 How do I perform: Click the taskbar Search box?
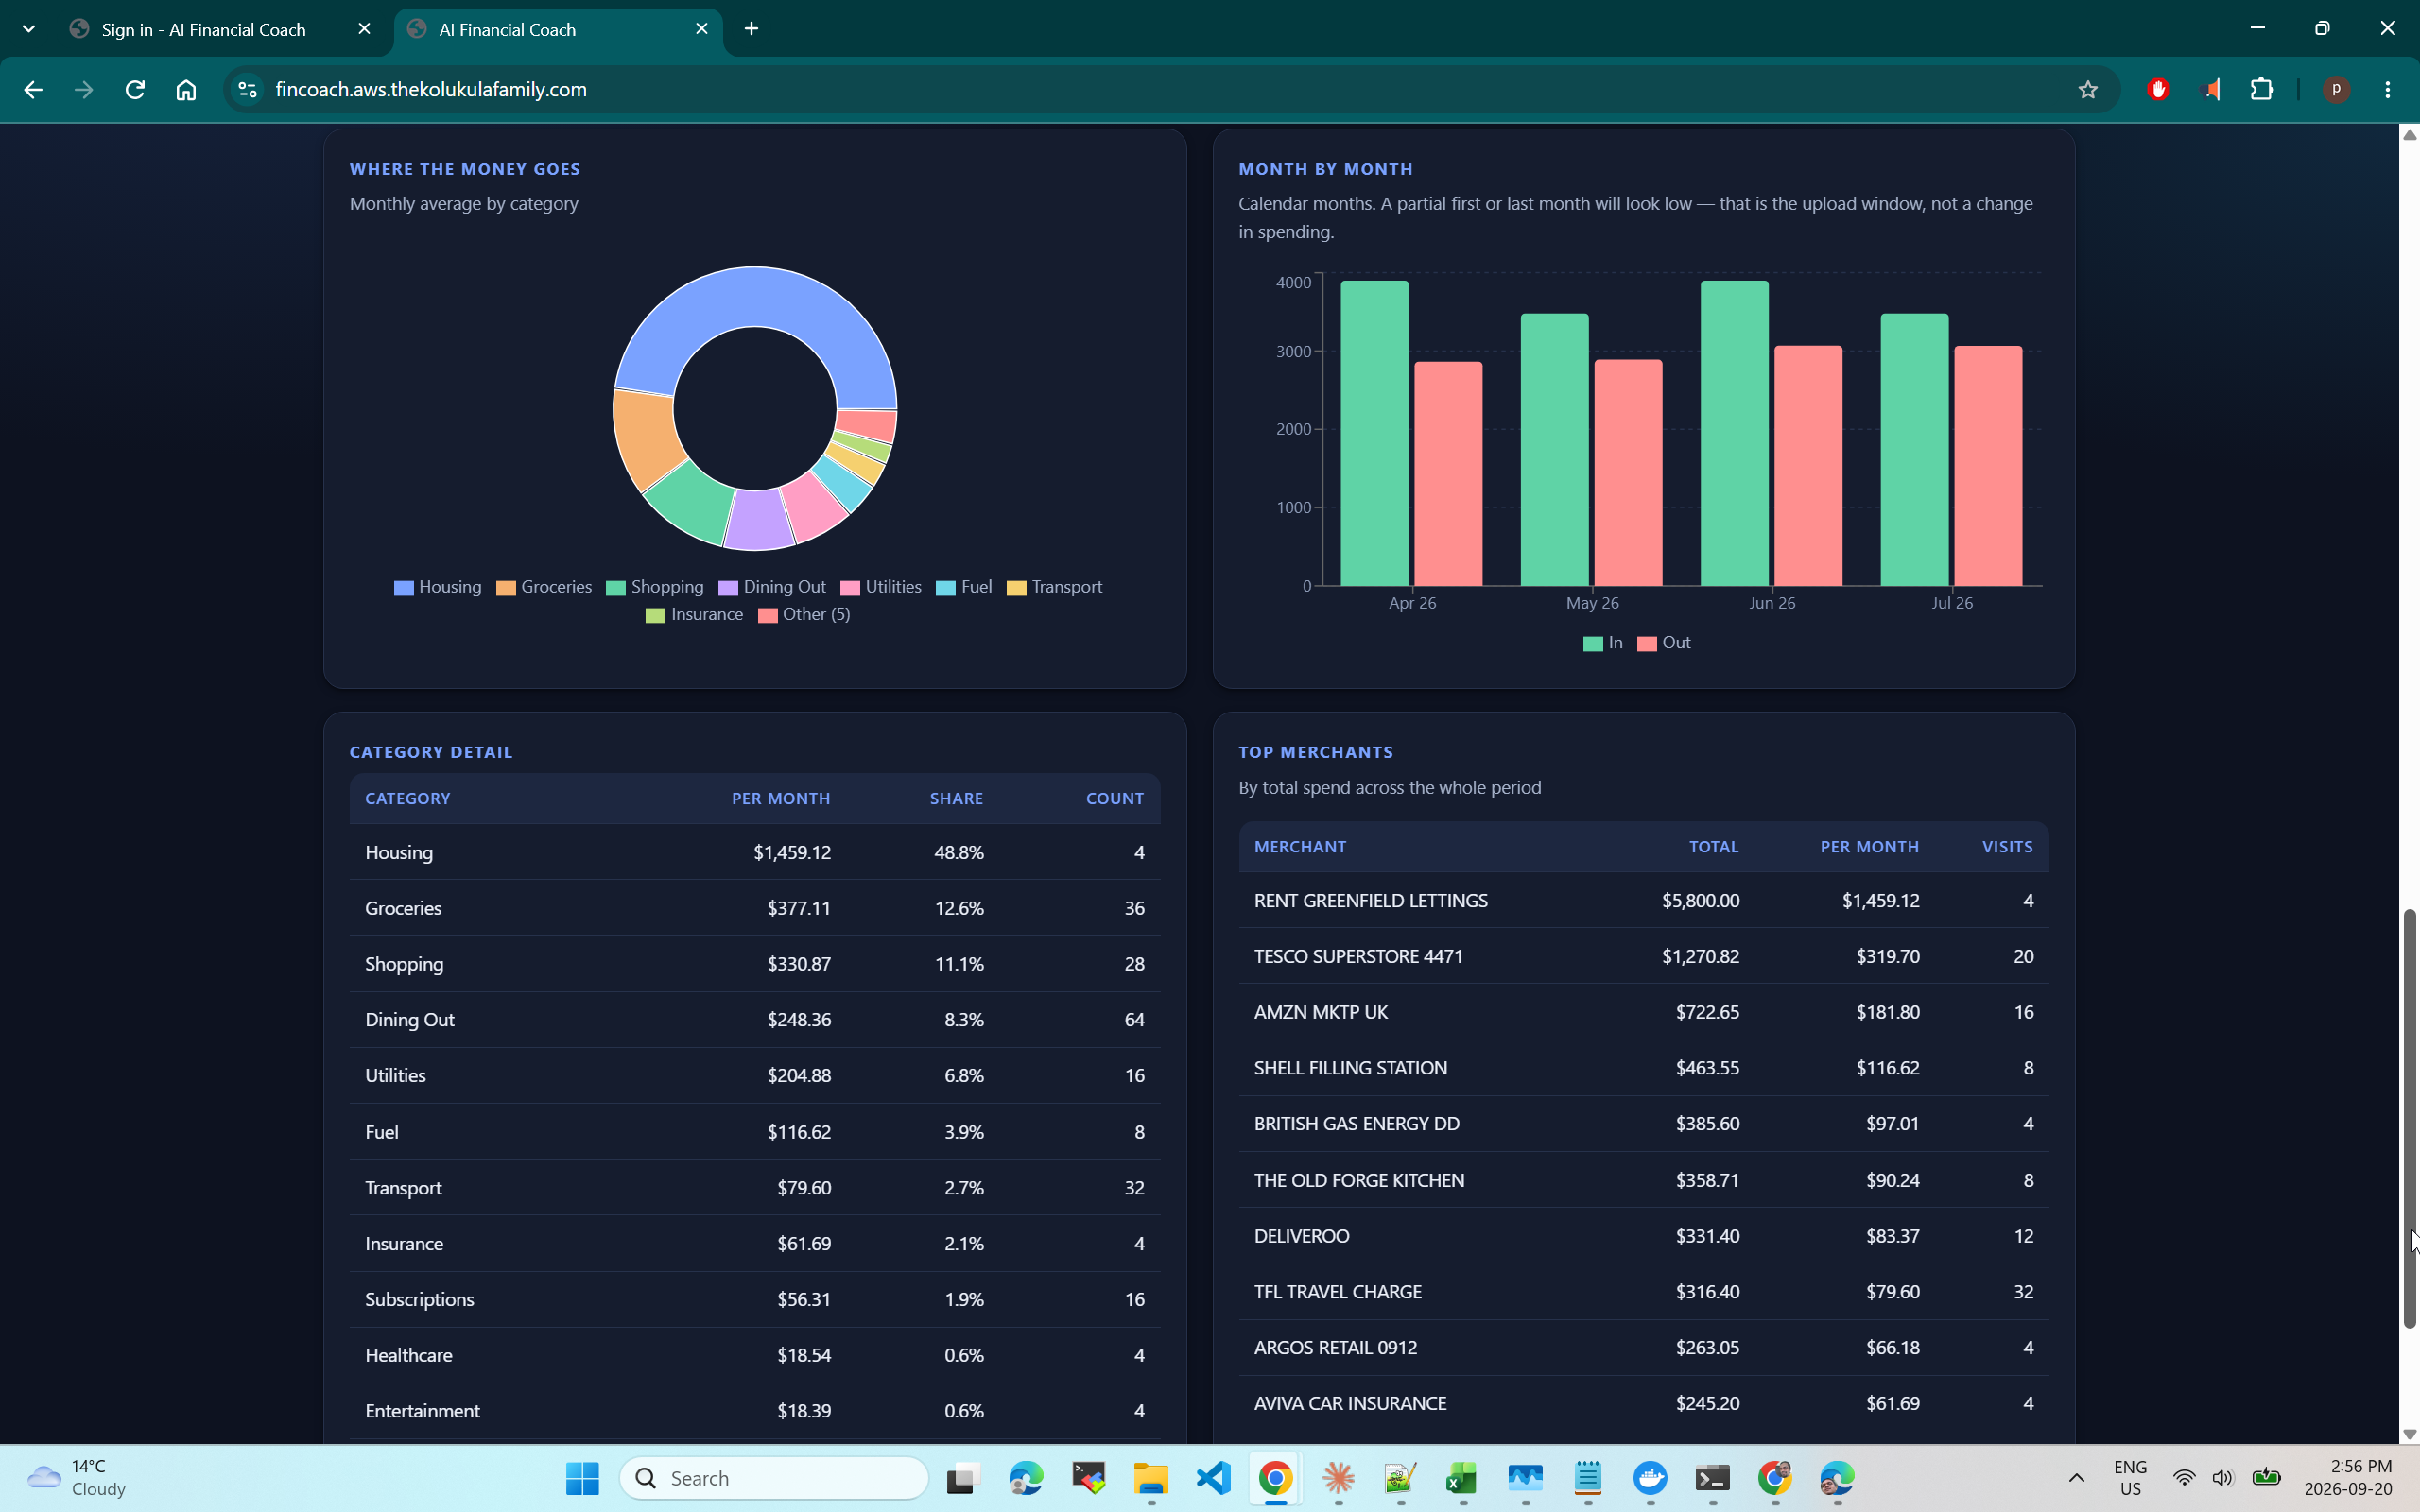774,1478
